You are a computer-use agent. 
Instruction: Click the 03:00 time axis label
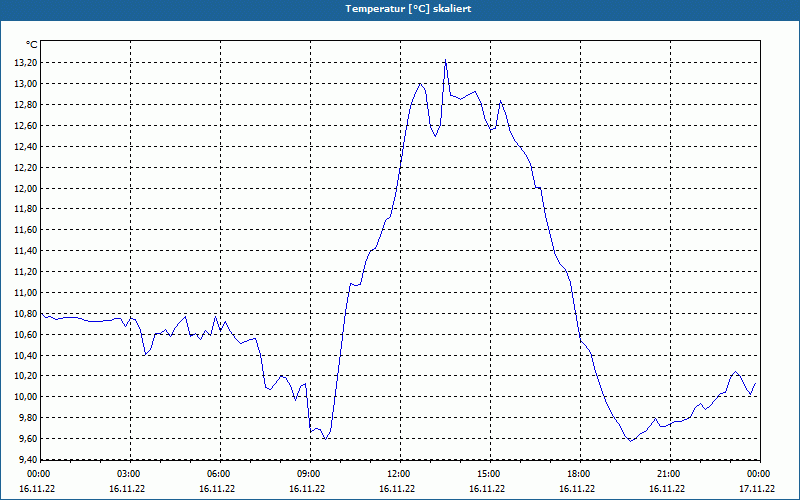pyautogui.click(x=130, y=474)
